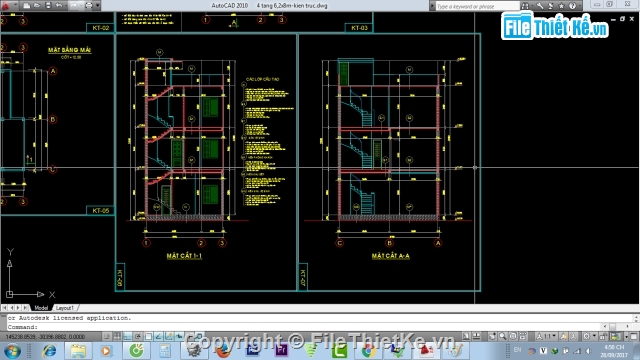This screenshot has height=360, width=640.
Task: Jump to first layout tab arrow
Action: tap(4, 308)
